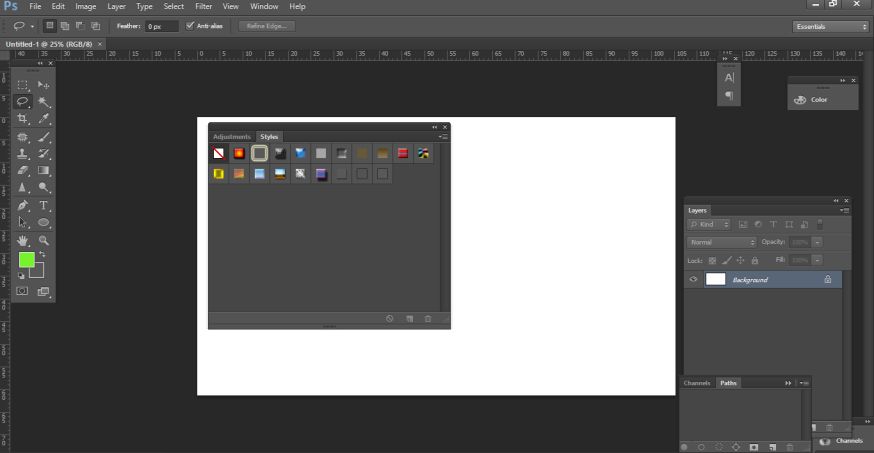This screenshot has width=874, height=453.
Task: Switch to the Adjustments tab
Action: click(232, 137)
